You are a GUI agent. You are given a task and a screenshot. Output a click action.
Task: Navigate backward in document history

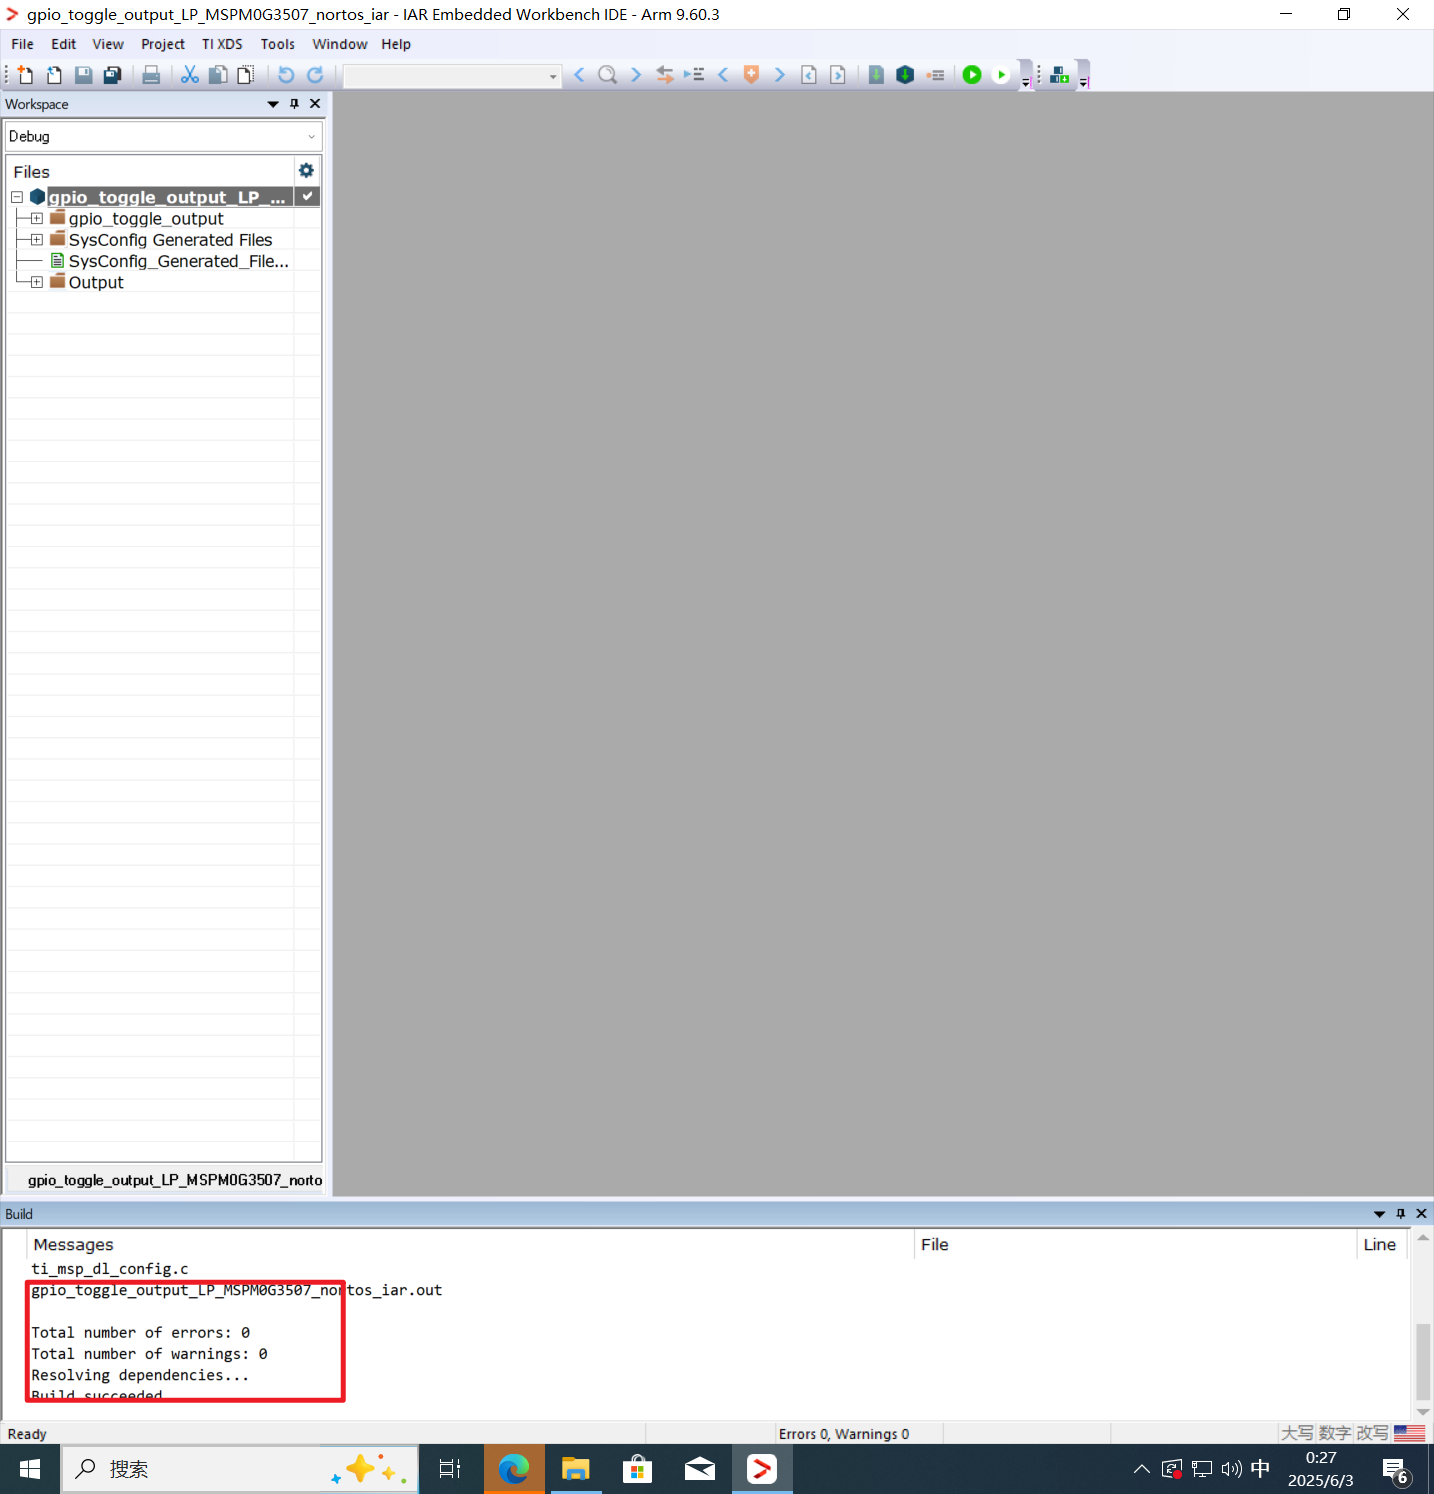[x=809, y=75]
